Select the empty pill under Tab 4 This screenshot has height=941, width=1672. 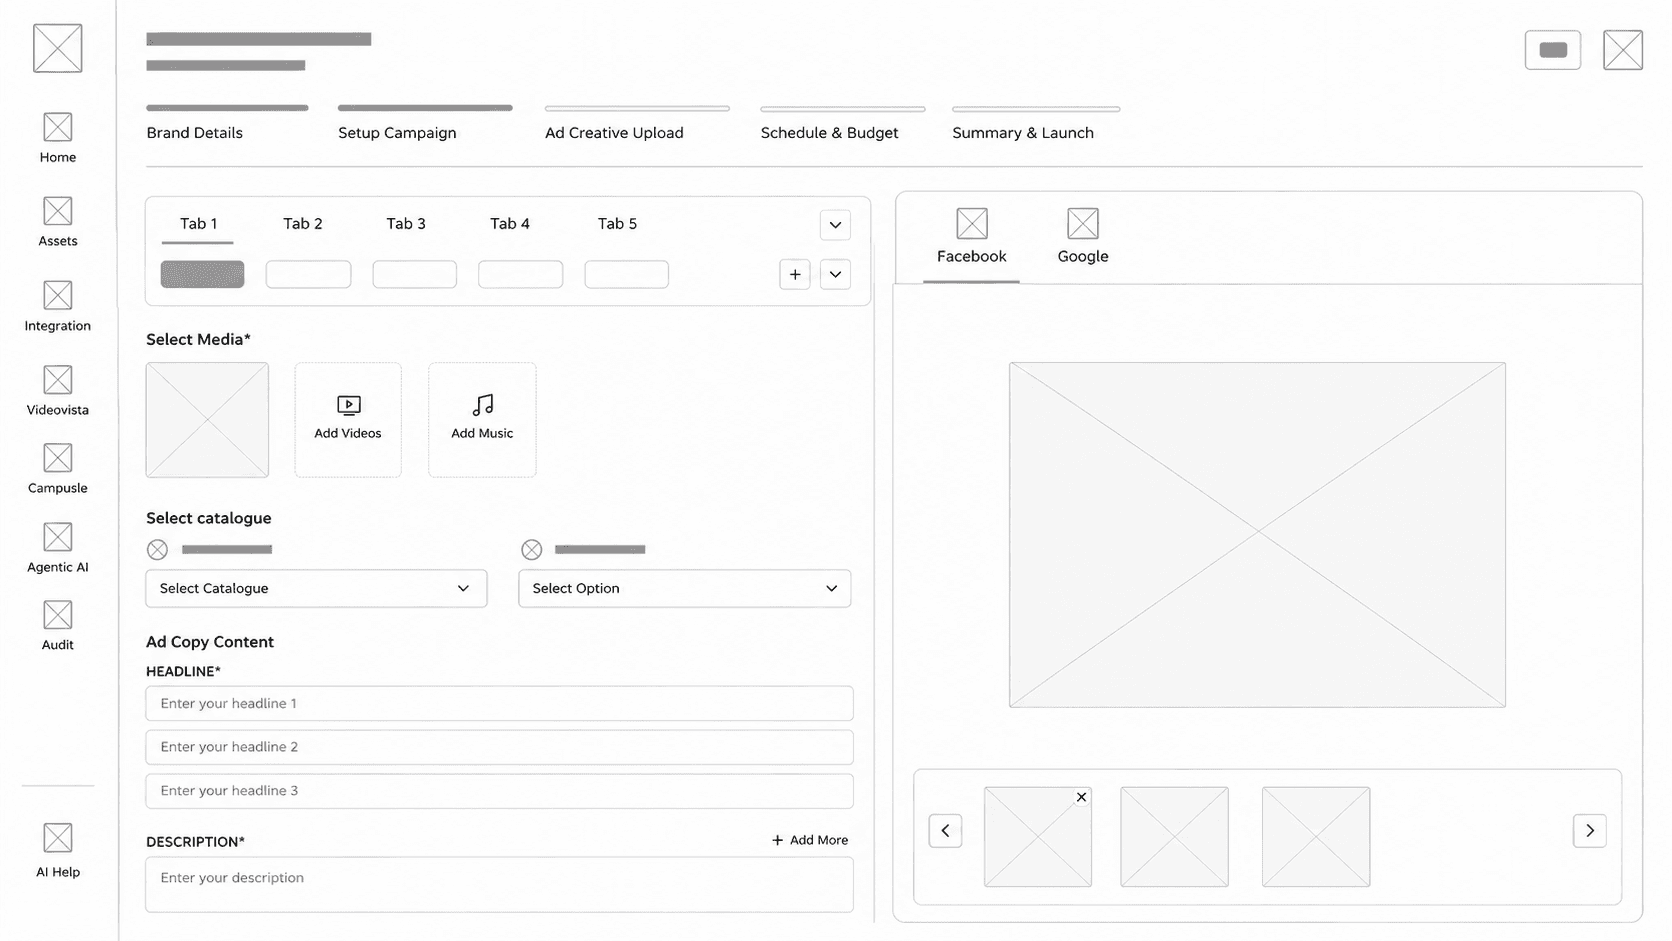pos(520,274)
